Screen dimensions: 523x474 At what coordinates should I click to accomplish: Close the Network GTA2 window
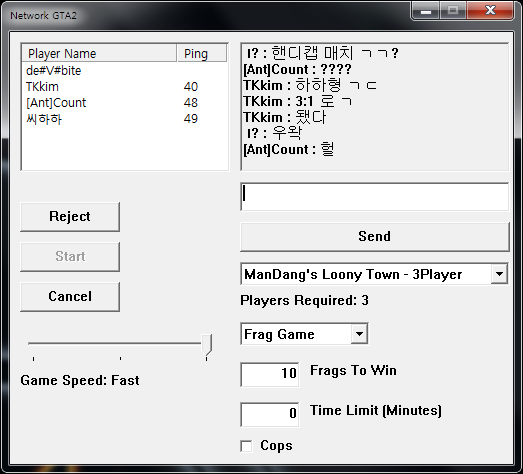coord(490,11)
